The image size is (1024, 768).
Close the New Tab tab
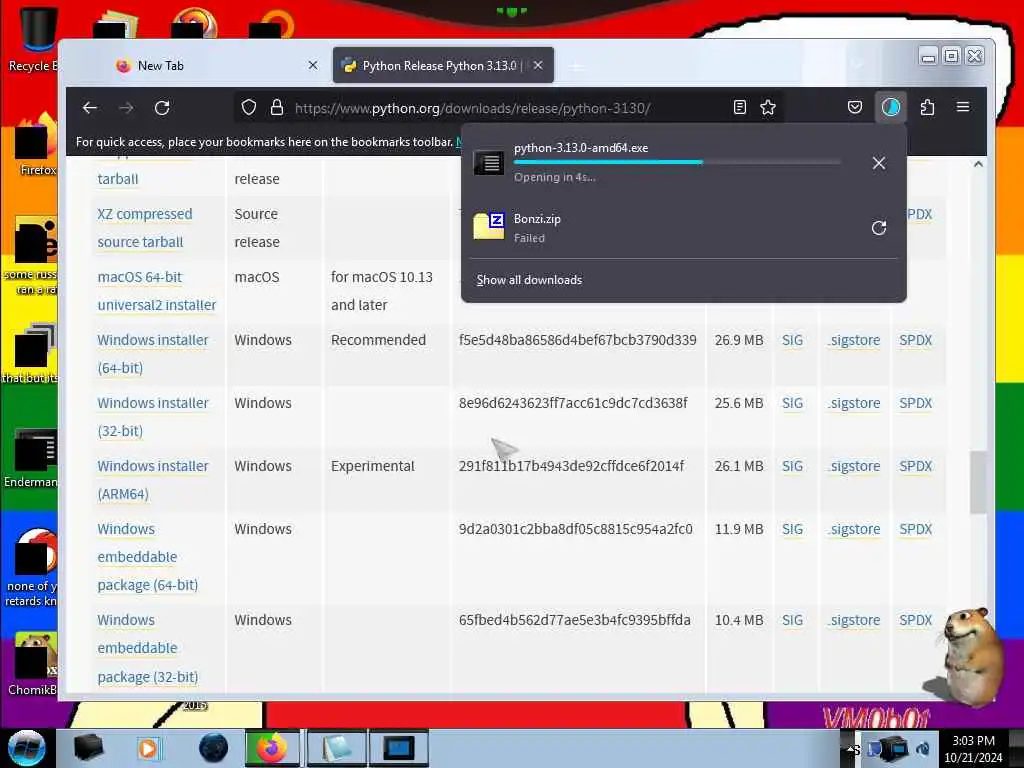pos(313,65)
